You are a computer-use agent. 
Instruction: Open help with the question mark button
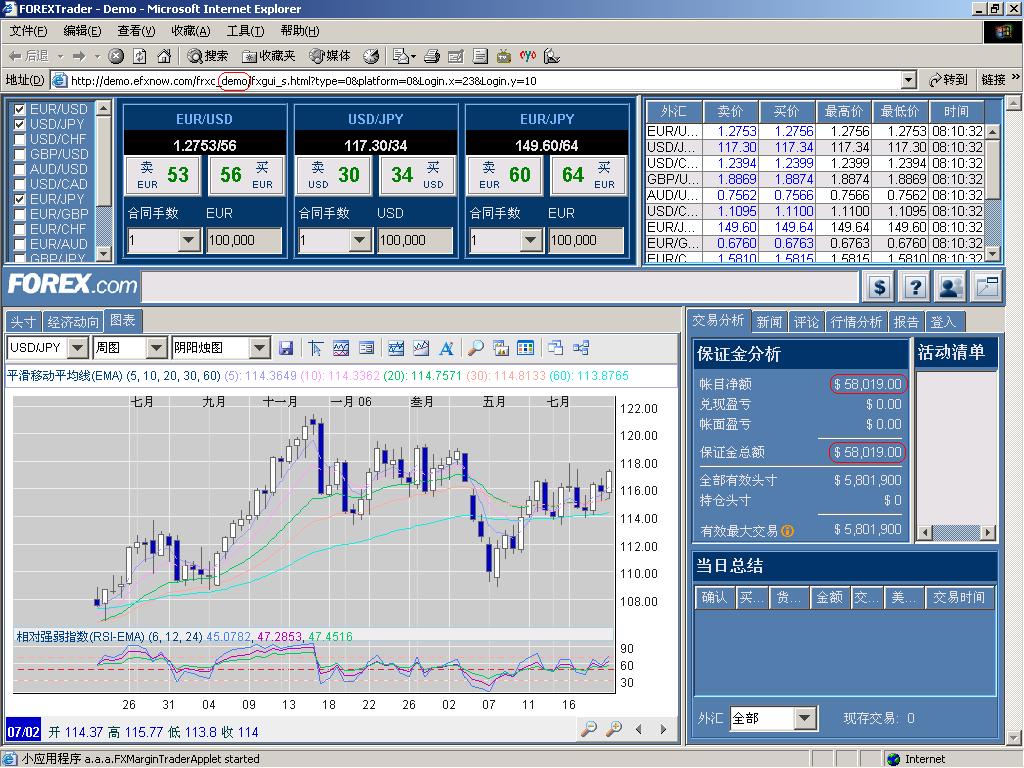(916, 287)
